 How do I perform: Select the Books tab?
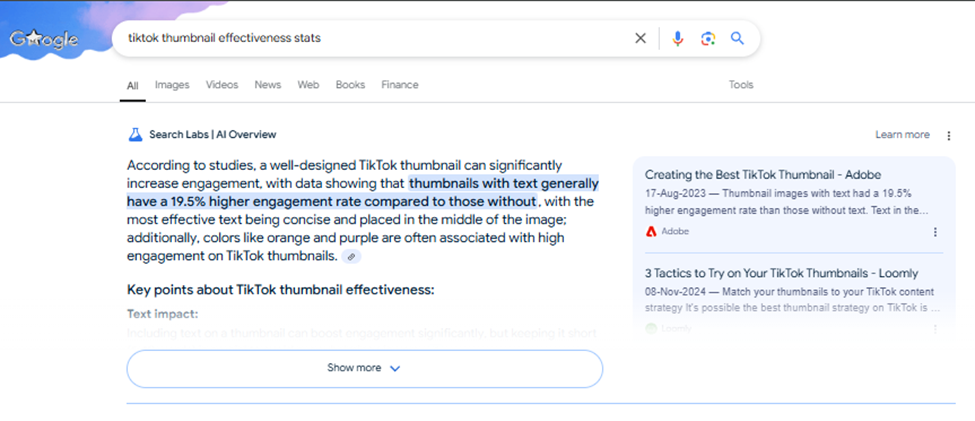point(350,85)
